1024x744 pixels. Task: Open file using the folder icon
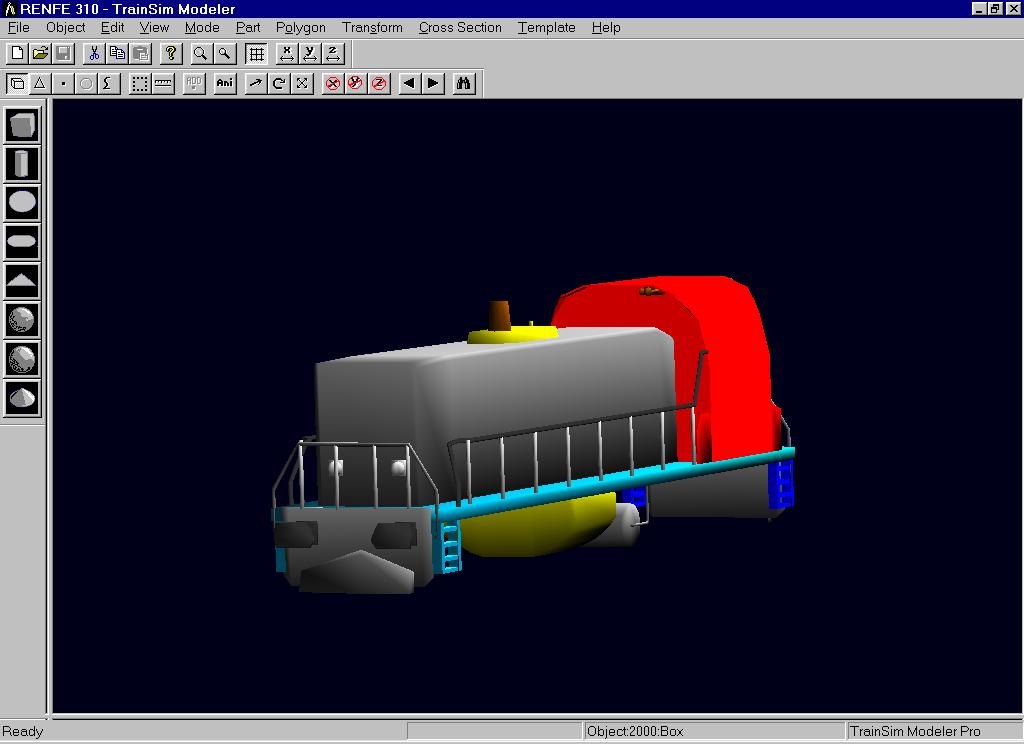coord(40,54)
